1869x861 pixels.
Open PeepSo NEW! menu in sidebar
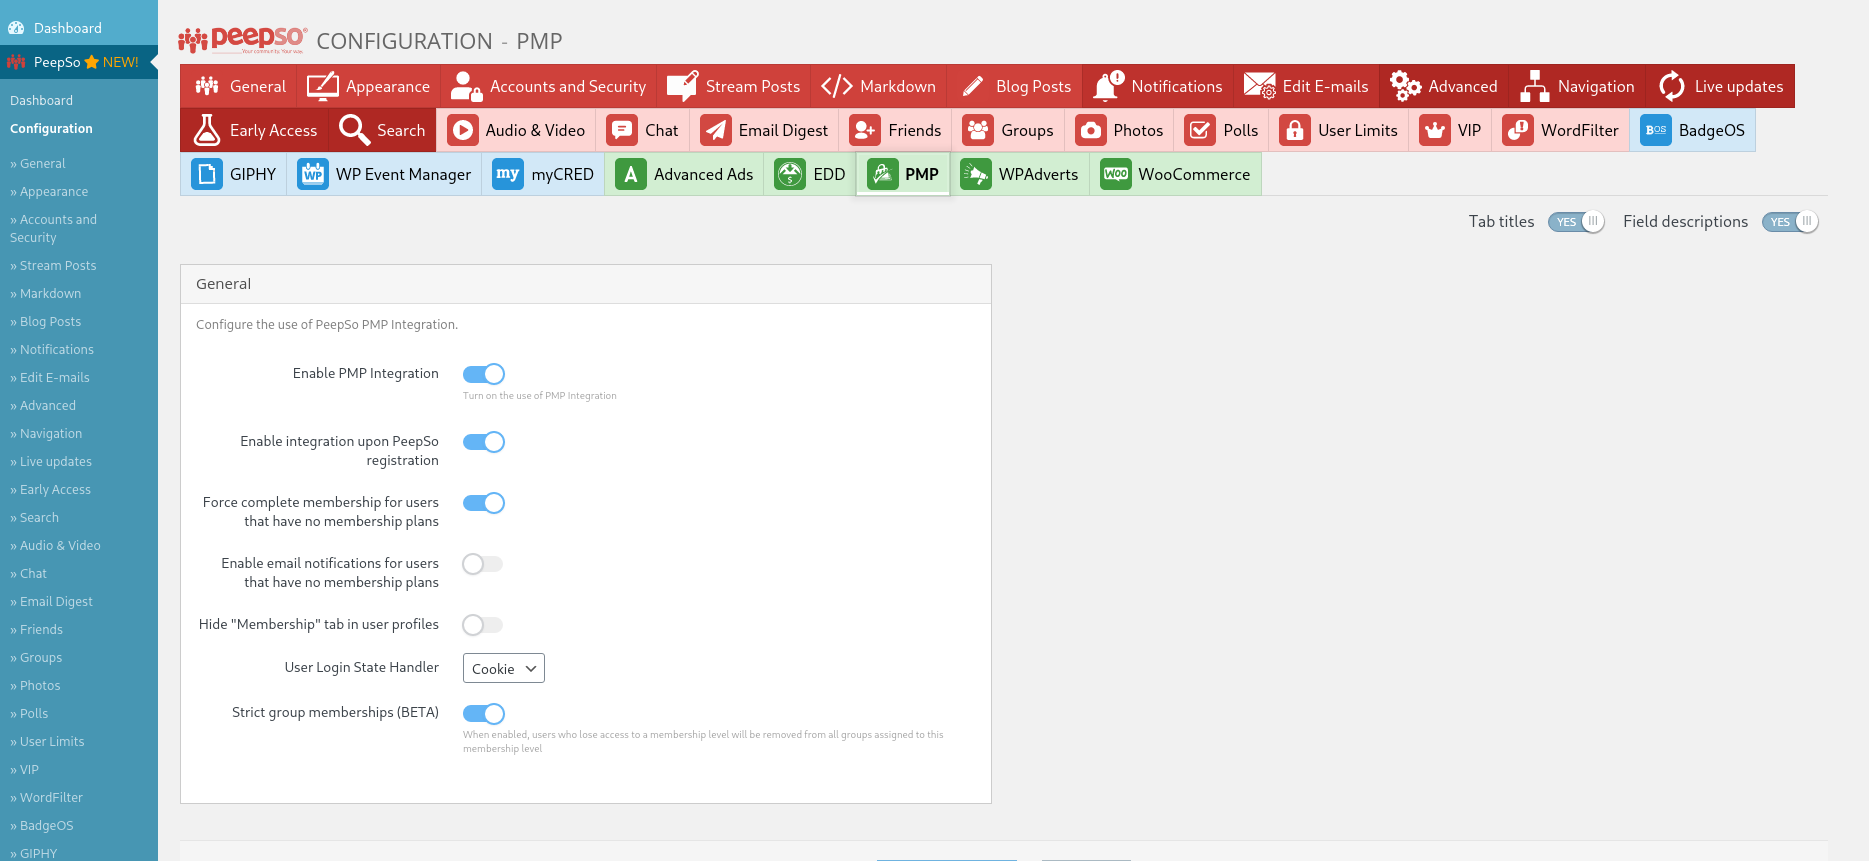click(x=79, y=62)
